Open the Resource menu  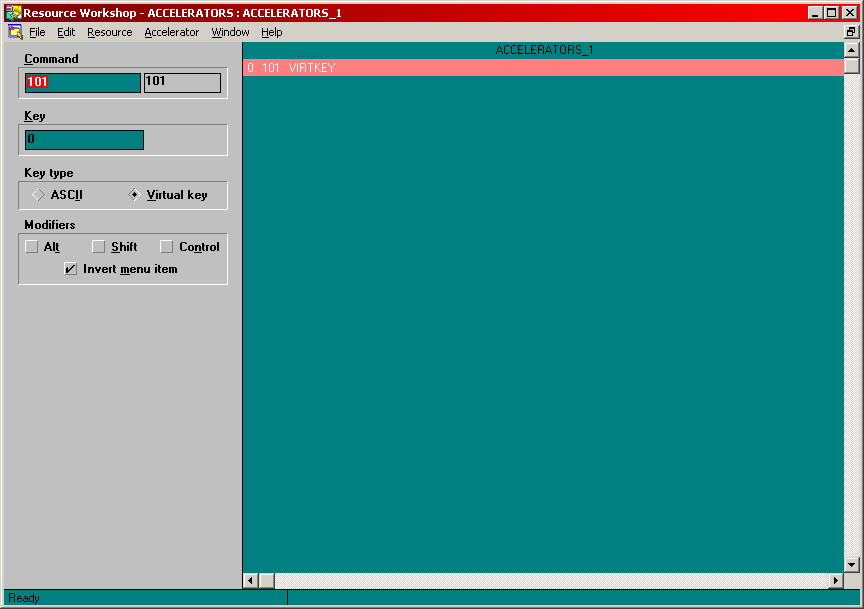coord(109,32)
